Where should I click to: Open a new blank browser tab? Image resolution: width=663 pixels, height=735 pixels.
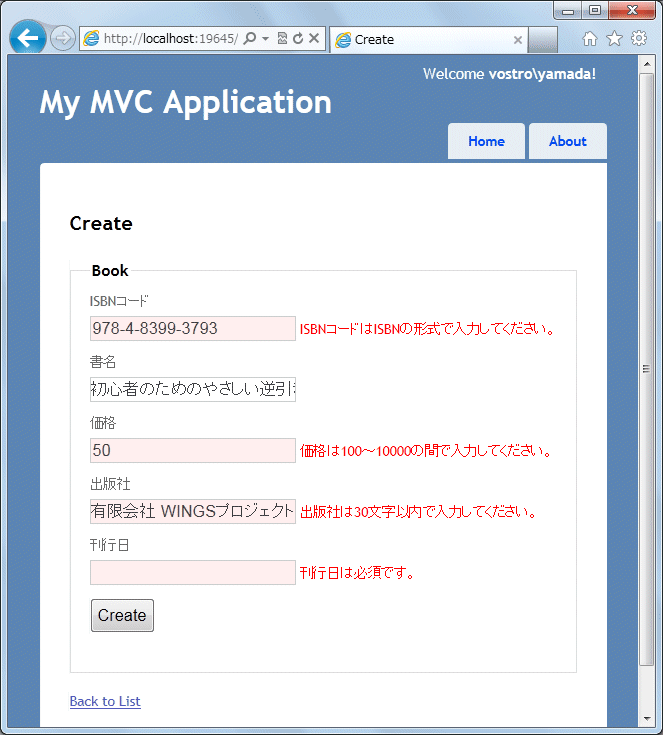[543, 40]
